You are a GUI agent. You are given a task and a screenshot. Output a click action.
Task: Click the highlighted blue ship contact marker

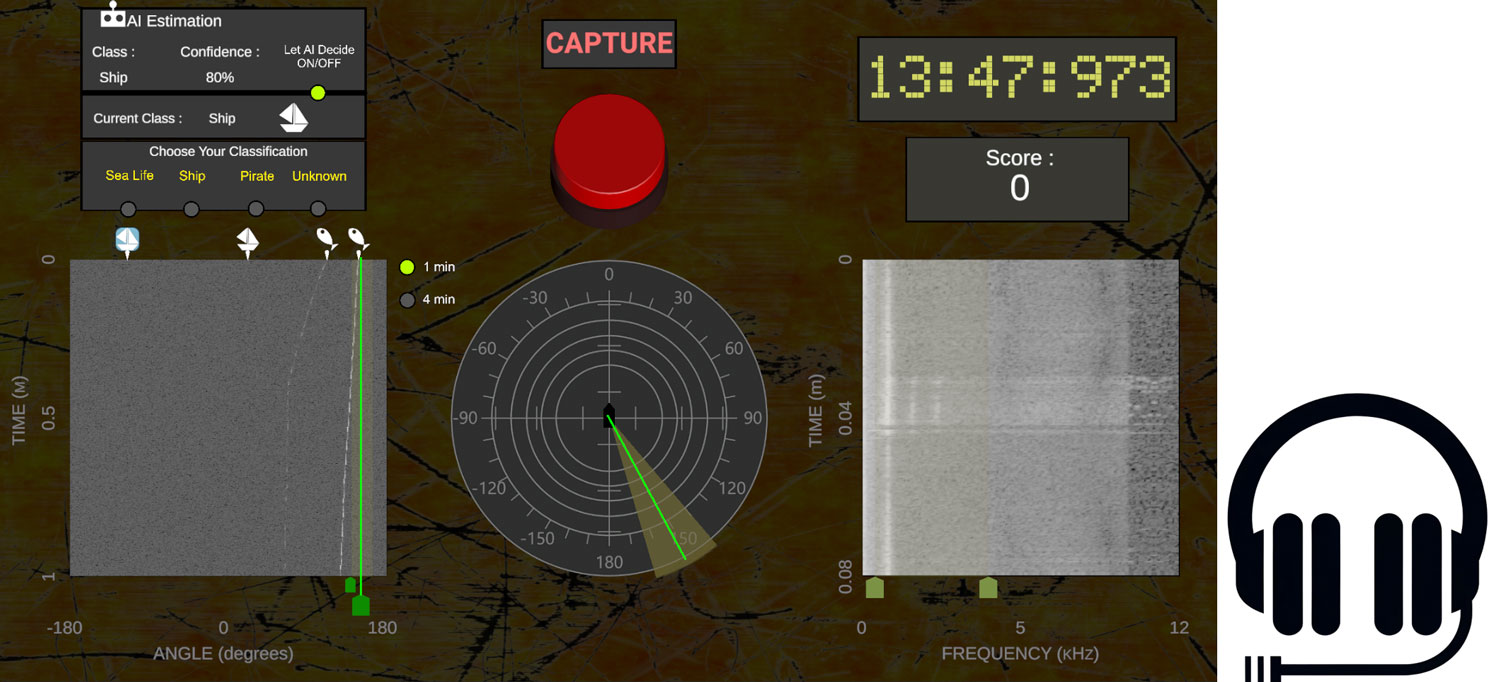[x=127, y=240]
